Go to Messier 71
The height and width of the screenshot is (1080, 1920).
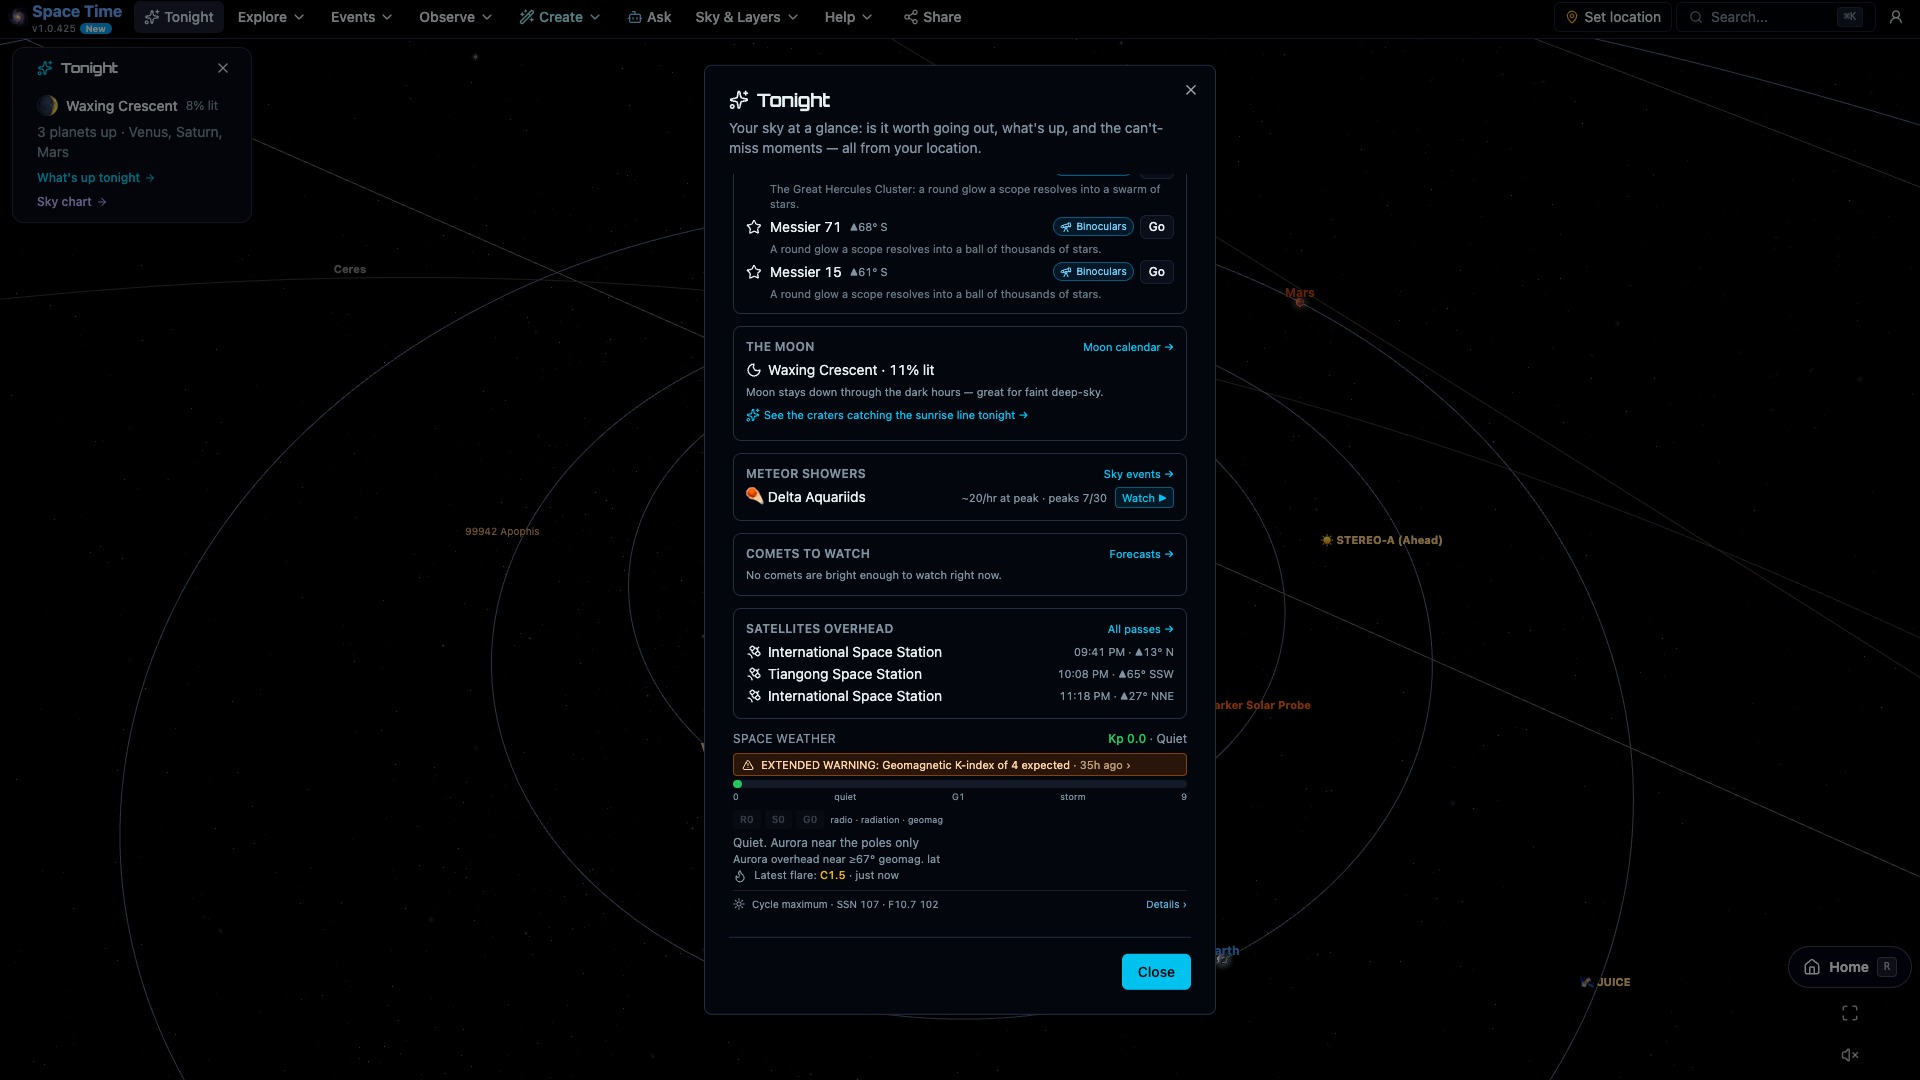[1157, 227]
